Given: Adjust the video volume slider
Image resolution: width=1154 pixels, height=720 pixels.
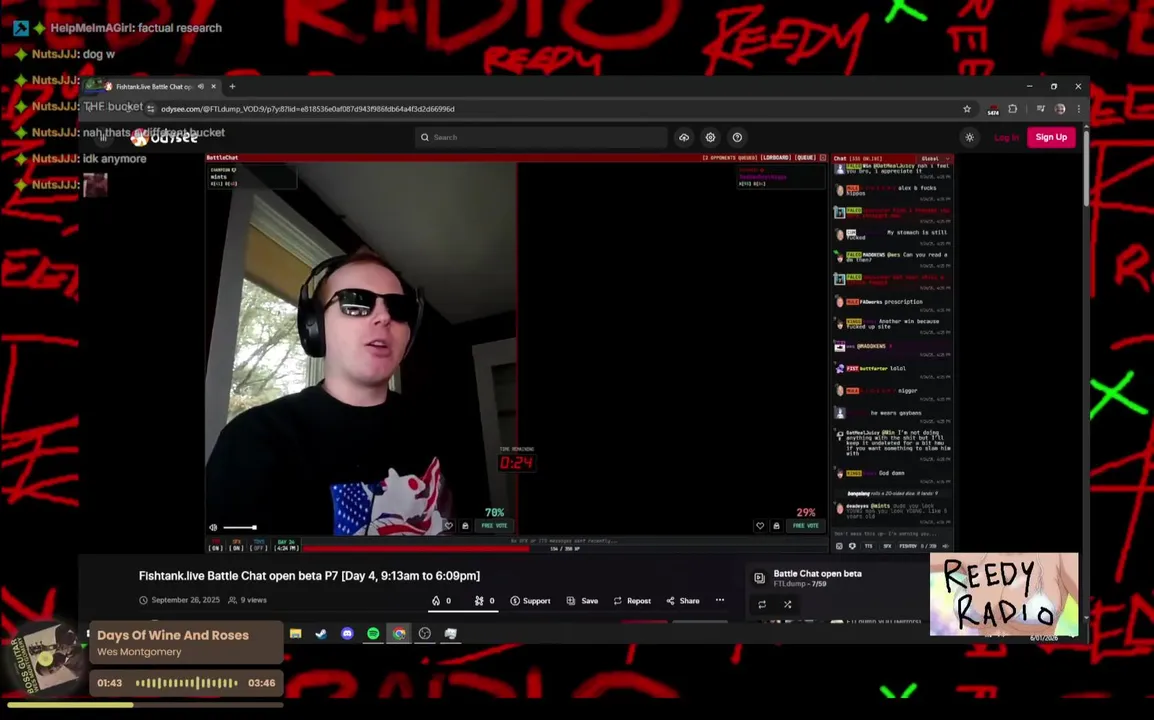Looking at the screenshot, I should click(x=240, y=527).
